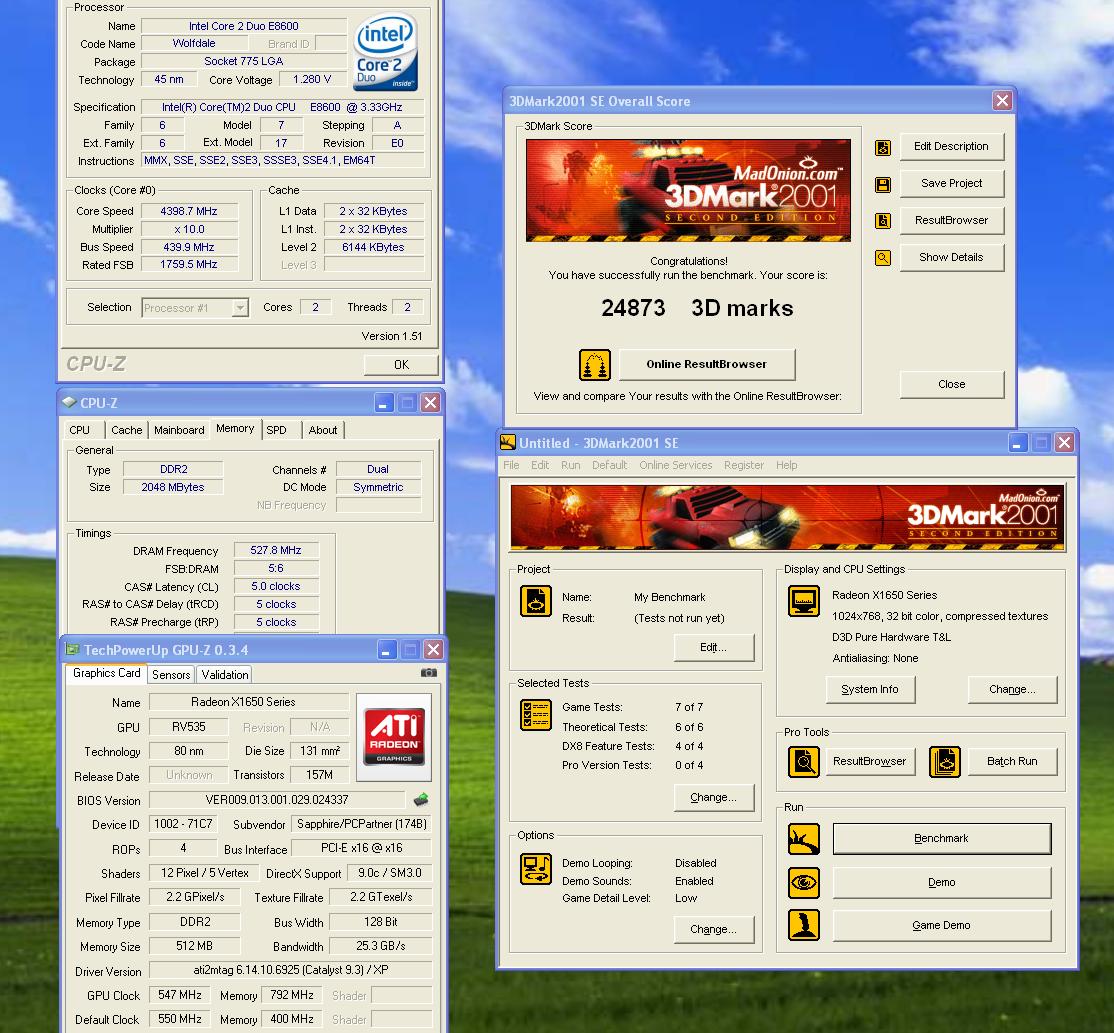
Task: Click the DRAM Frequency value 527.8 MHz
Action: [x=276, y=551]
